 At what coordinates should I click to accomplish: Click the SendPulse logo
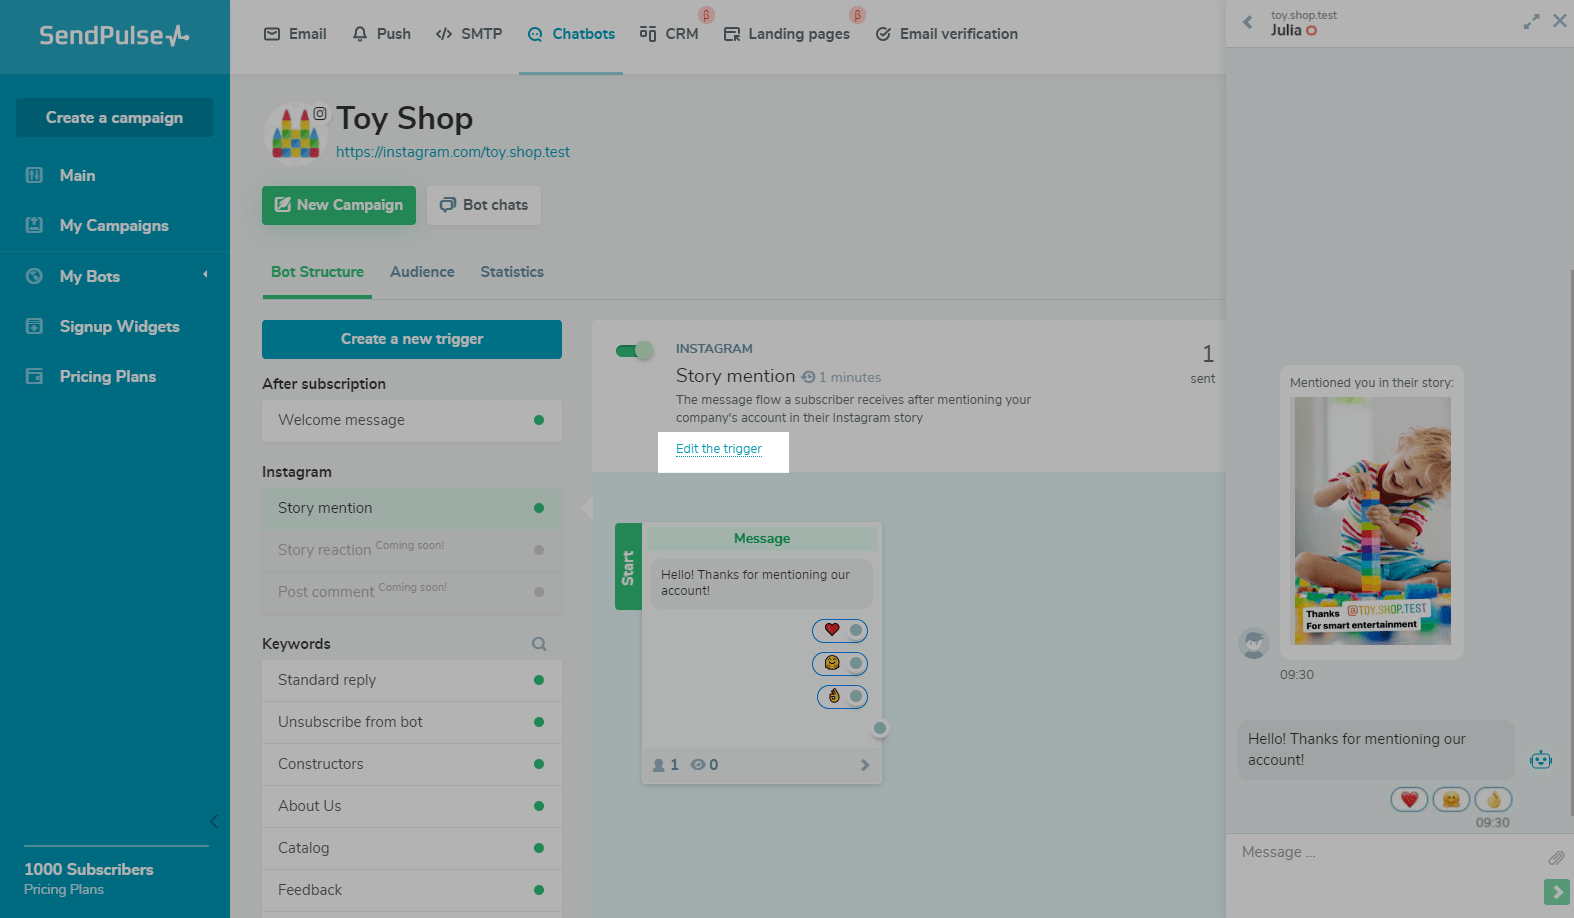114,36
